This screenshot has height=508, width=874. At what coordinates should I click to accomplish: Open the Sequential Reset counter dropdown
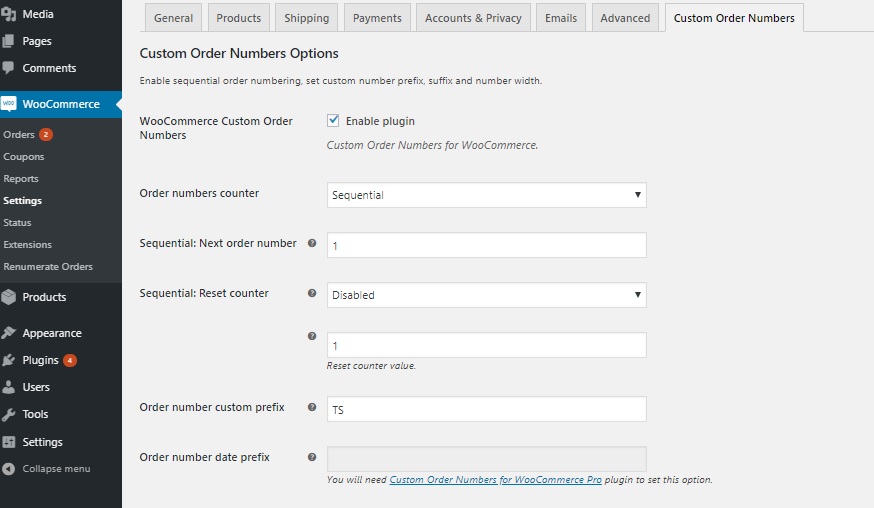pyautogui.click(x=486, y=295)
